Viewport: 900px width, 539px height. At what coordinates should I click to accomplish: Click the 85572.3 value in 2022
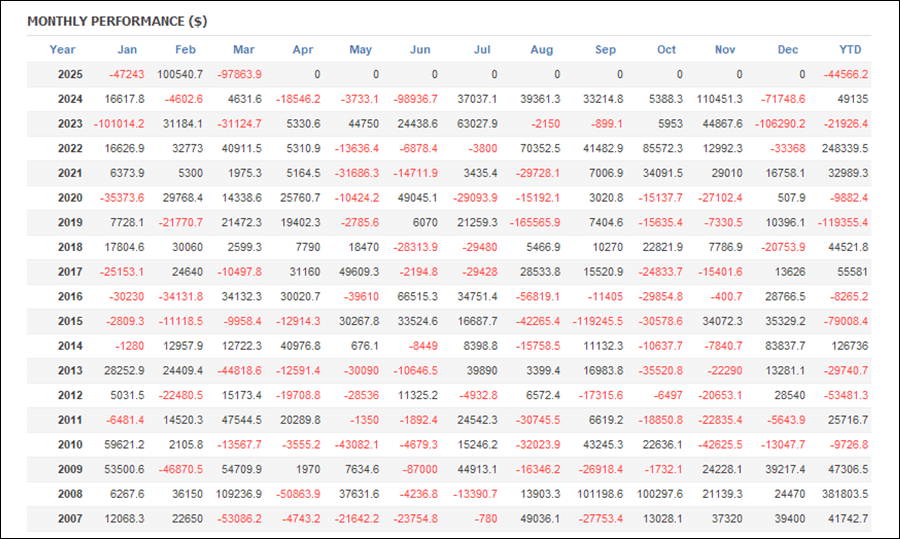[663, 149]
